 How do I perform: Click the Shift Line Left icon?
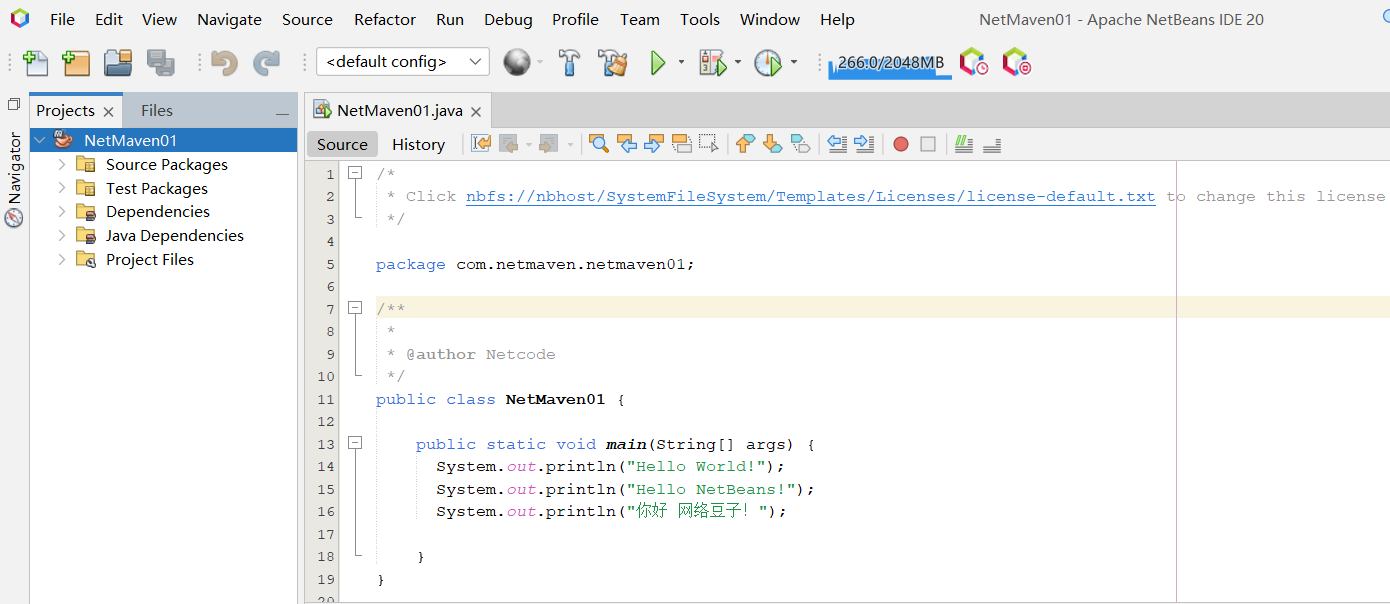tap(837, 144)
